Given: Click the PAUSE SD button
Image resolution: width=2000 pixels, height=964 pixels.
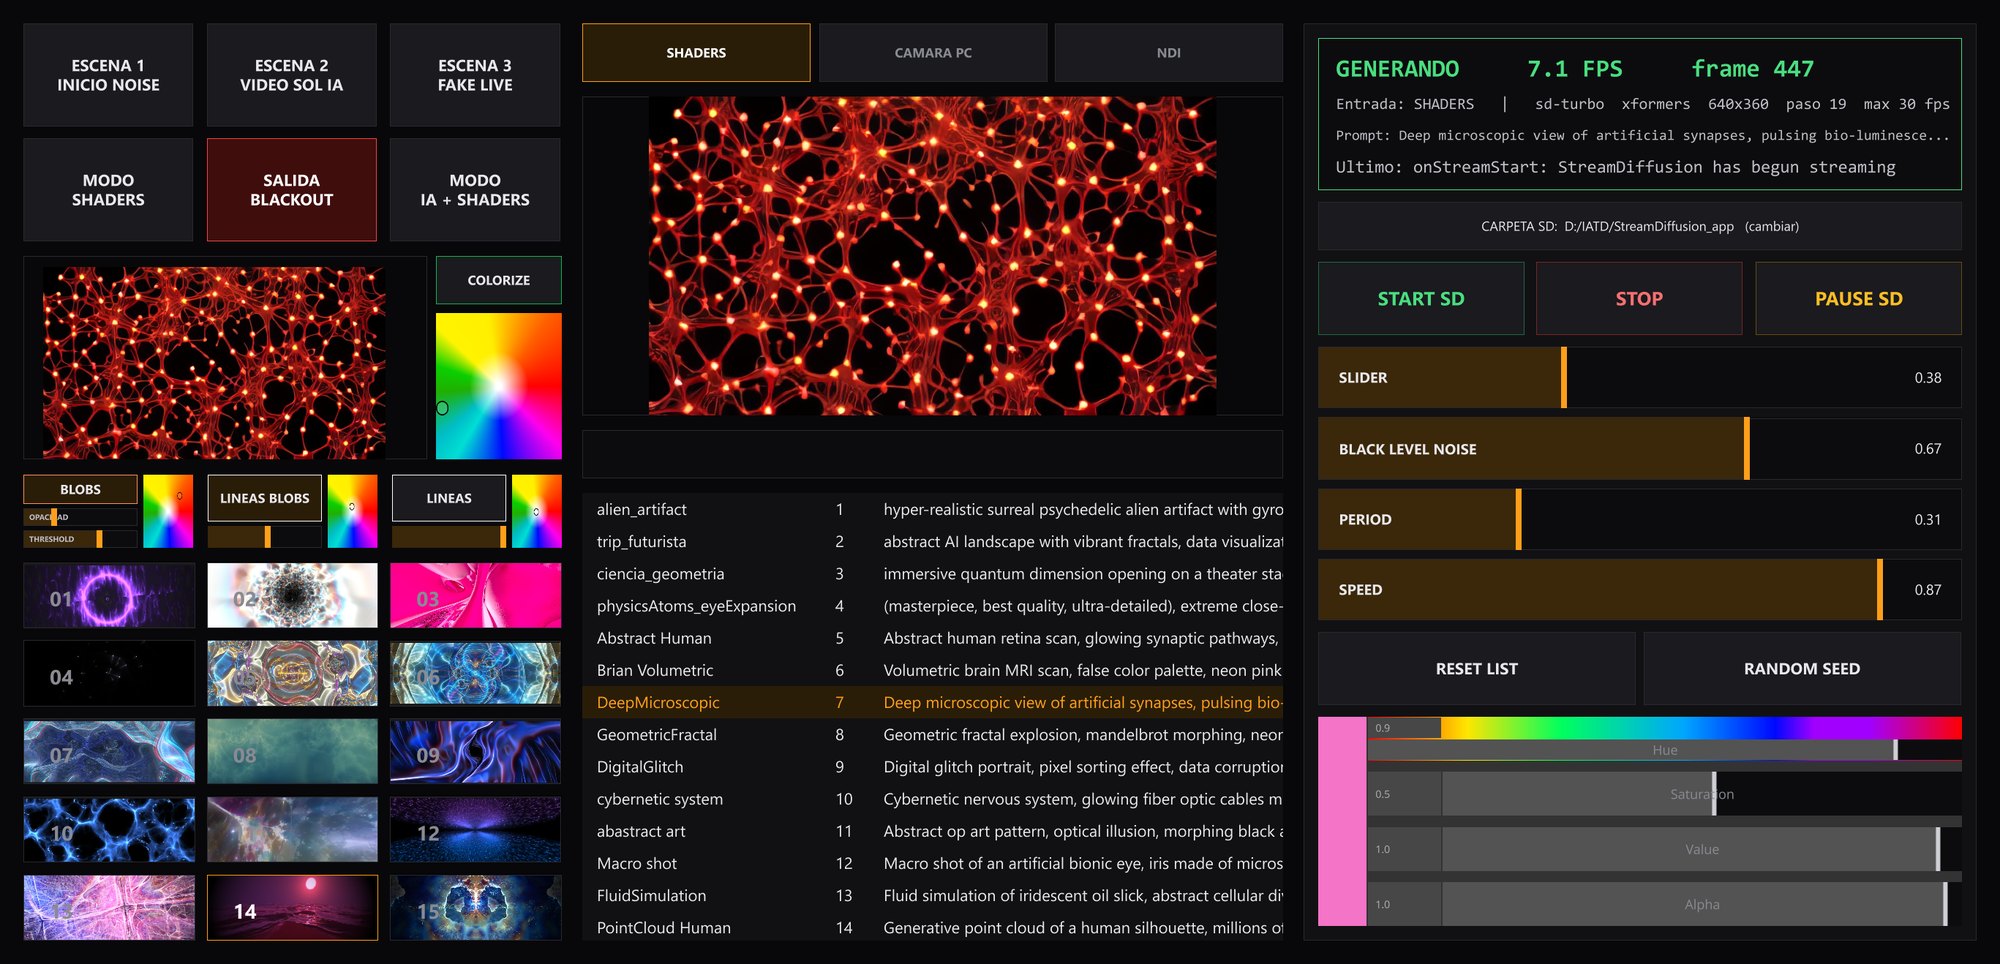Looking at the screenshot, I should coord(1858,298).
